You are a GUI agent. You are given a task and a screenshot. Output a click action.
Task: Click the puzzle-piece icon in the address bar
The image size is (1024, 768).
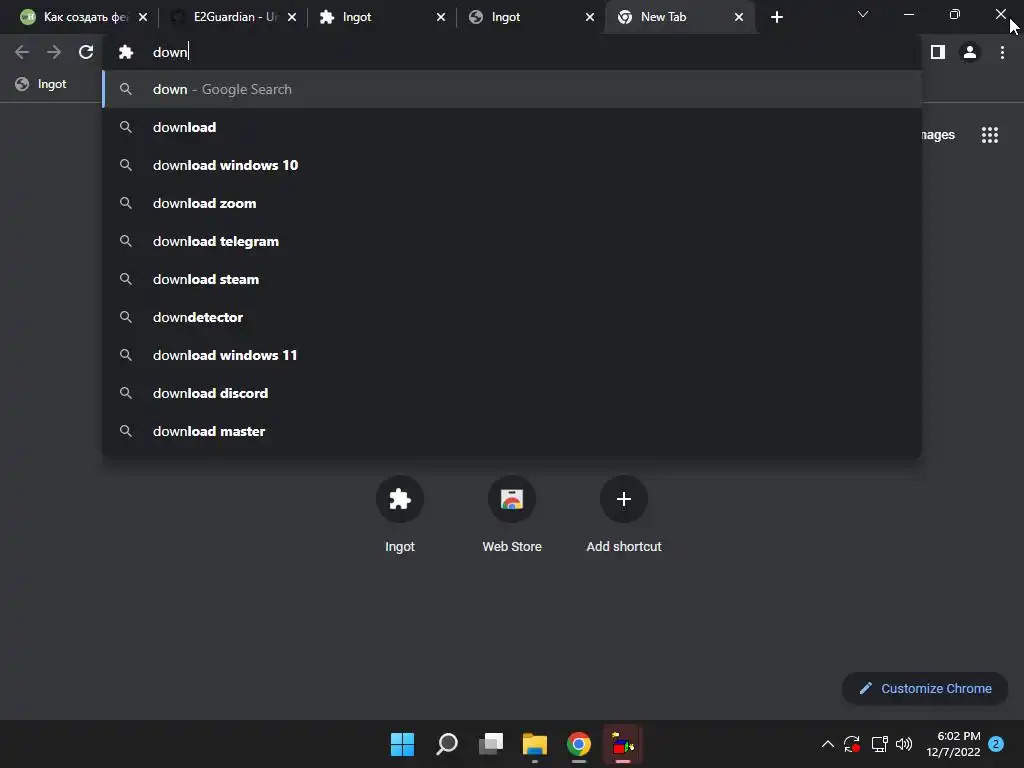[126, 52]
